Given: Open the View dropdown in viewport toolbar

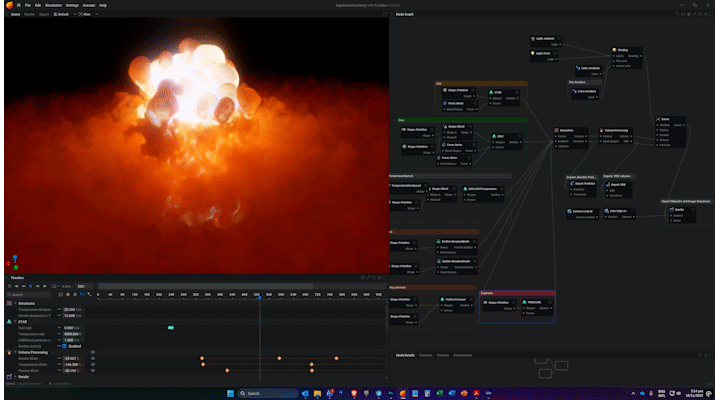Looking at the screenshot, I should tap(87, 15).
